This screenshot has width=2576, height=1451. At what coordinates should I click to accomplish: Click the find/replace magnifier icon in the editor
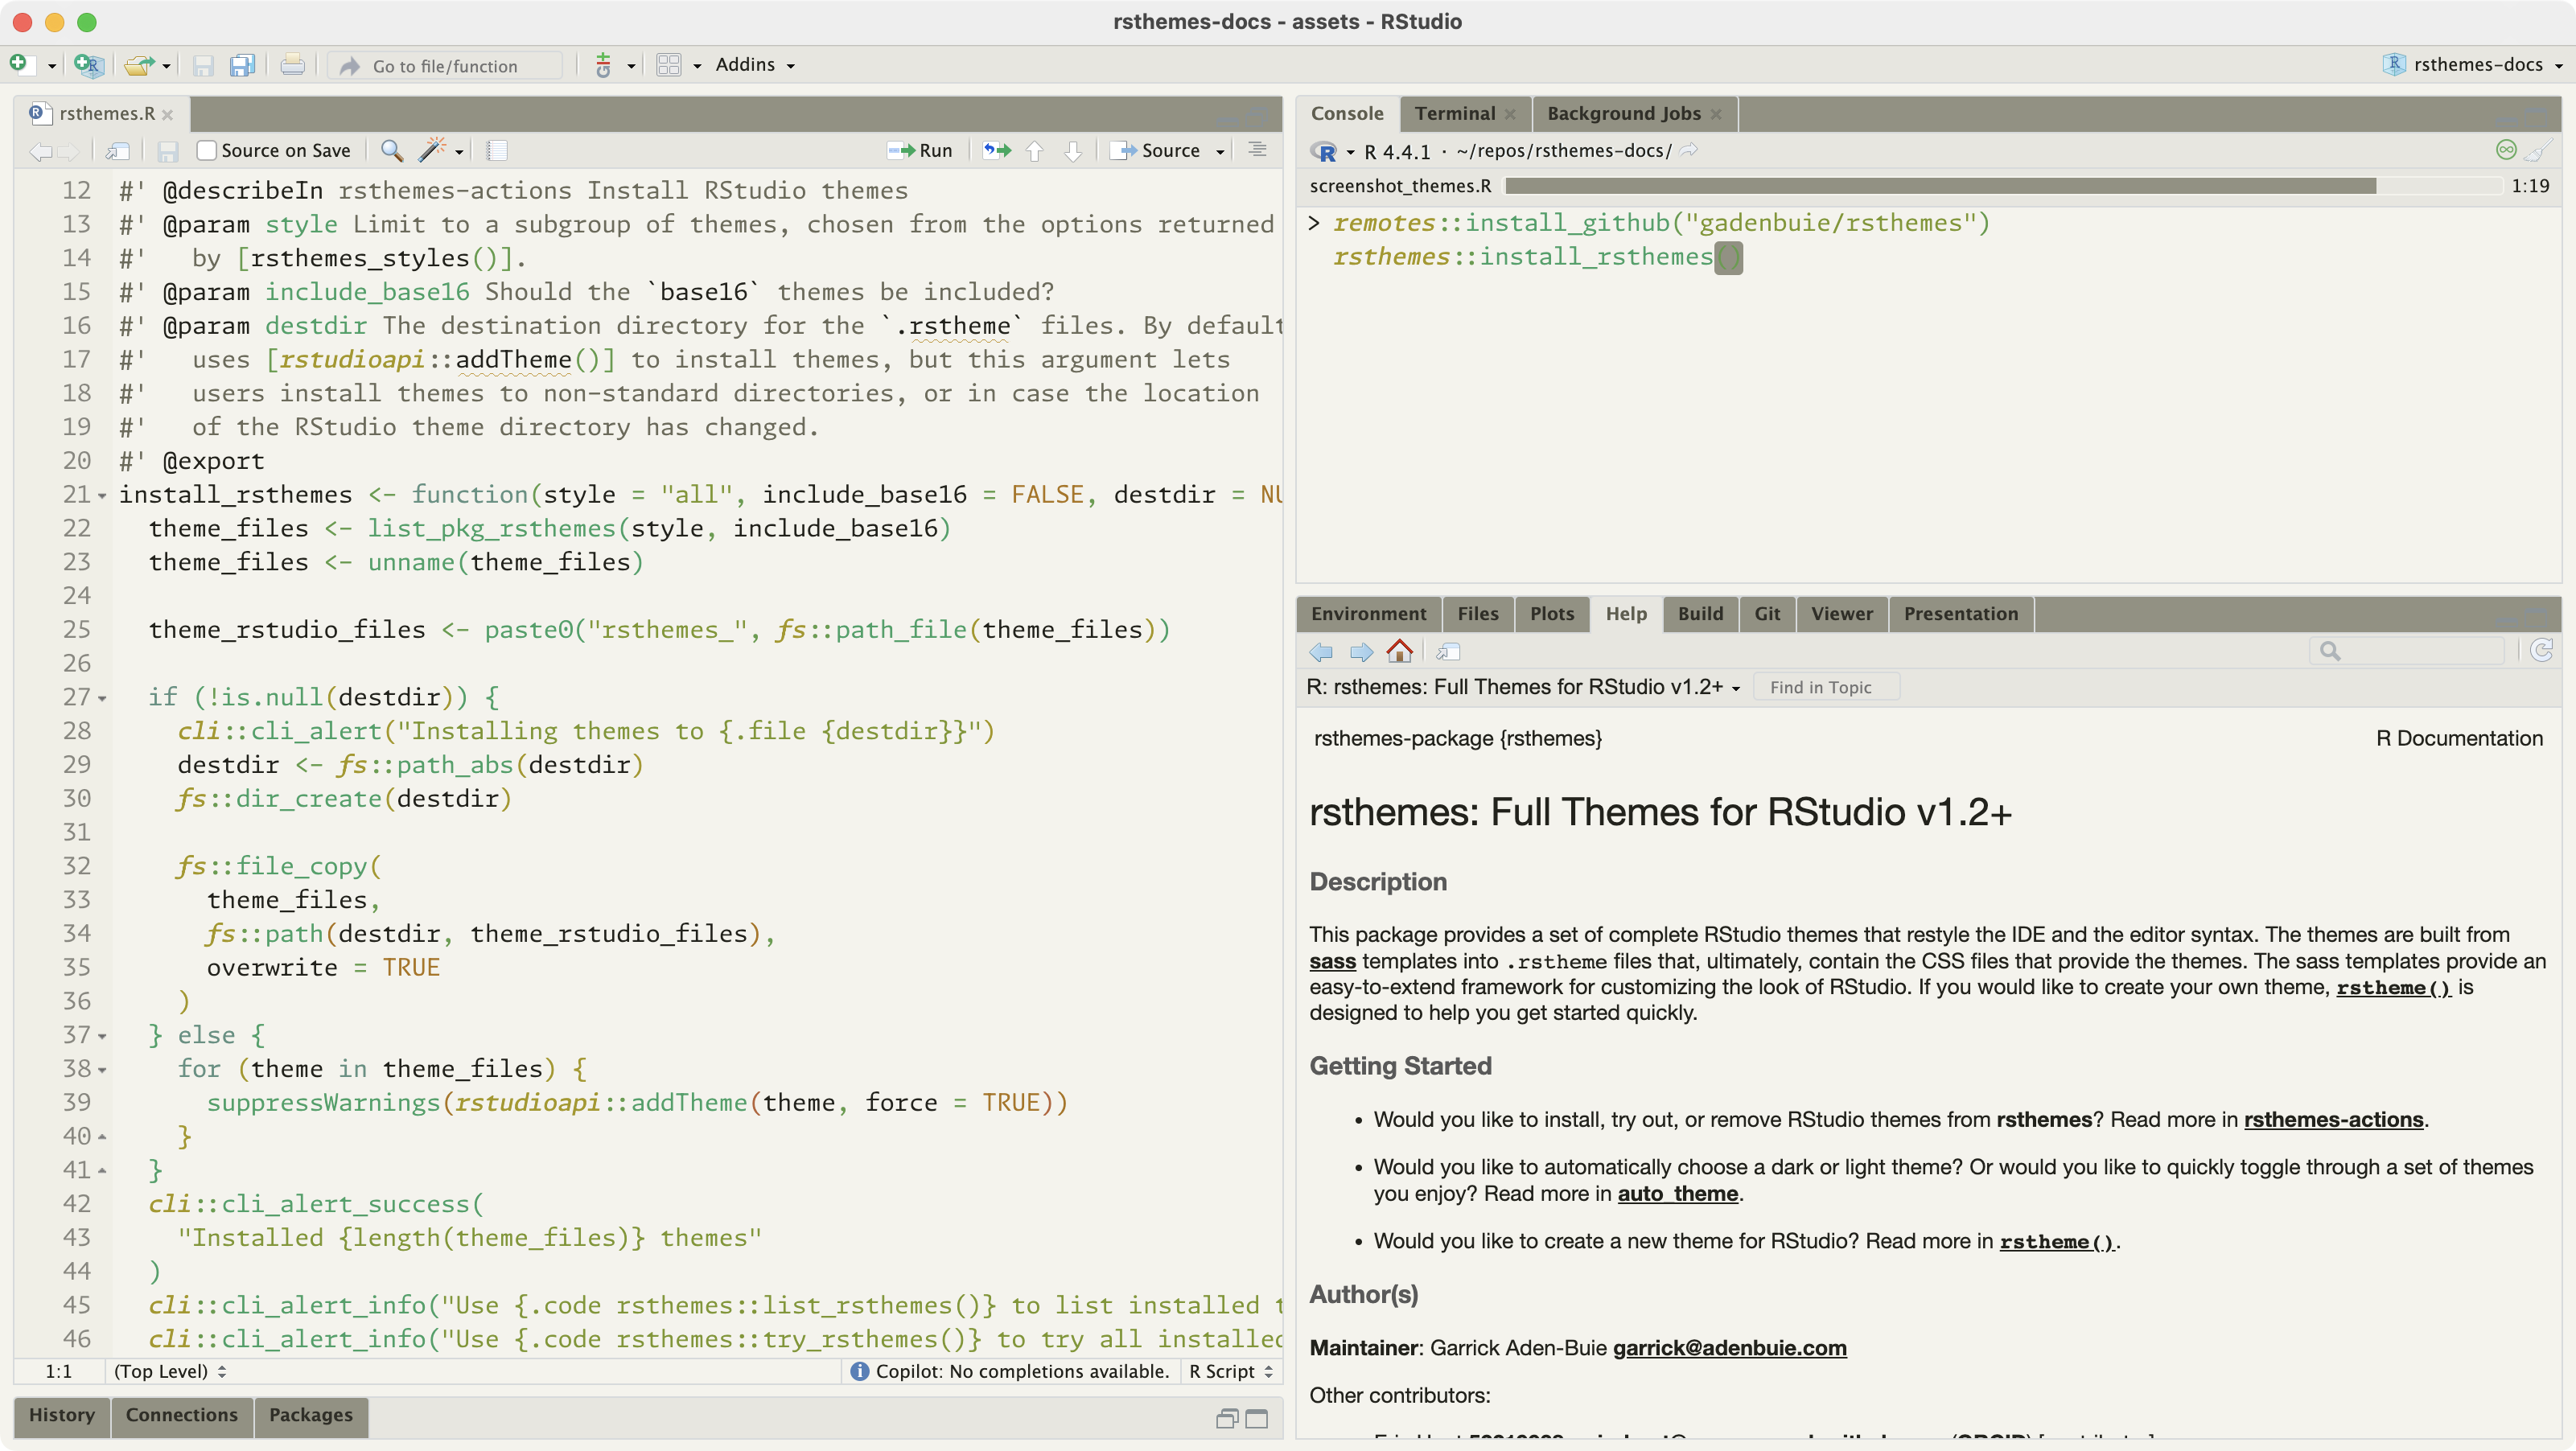(x=392, y=150)
